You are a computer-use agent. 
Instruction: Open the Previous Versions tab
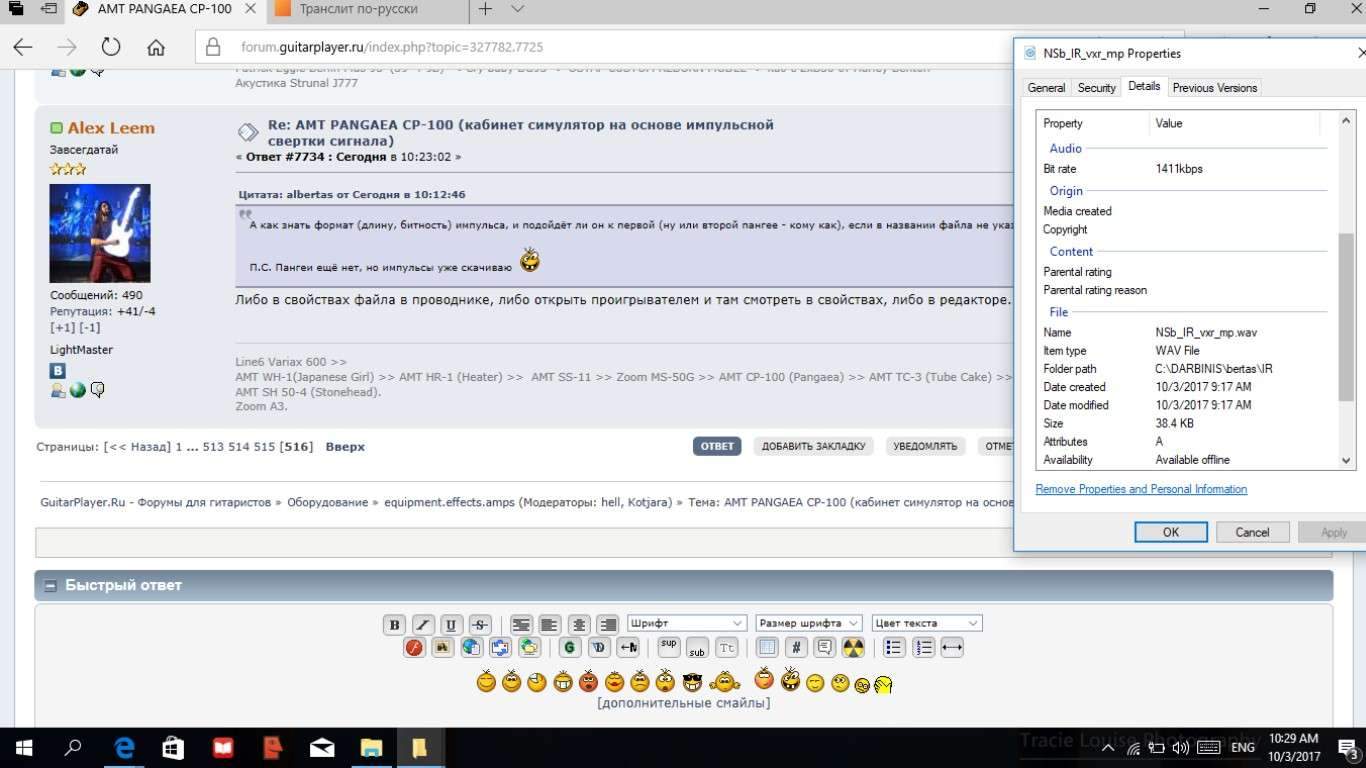1215,88
